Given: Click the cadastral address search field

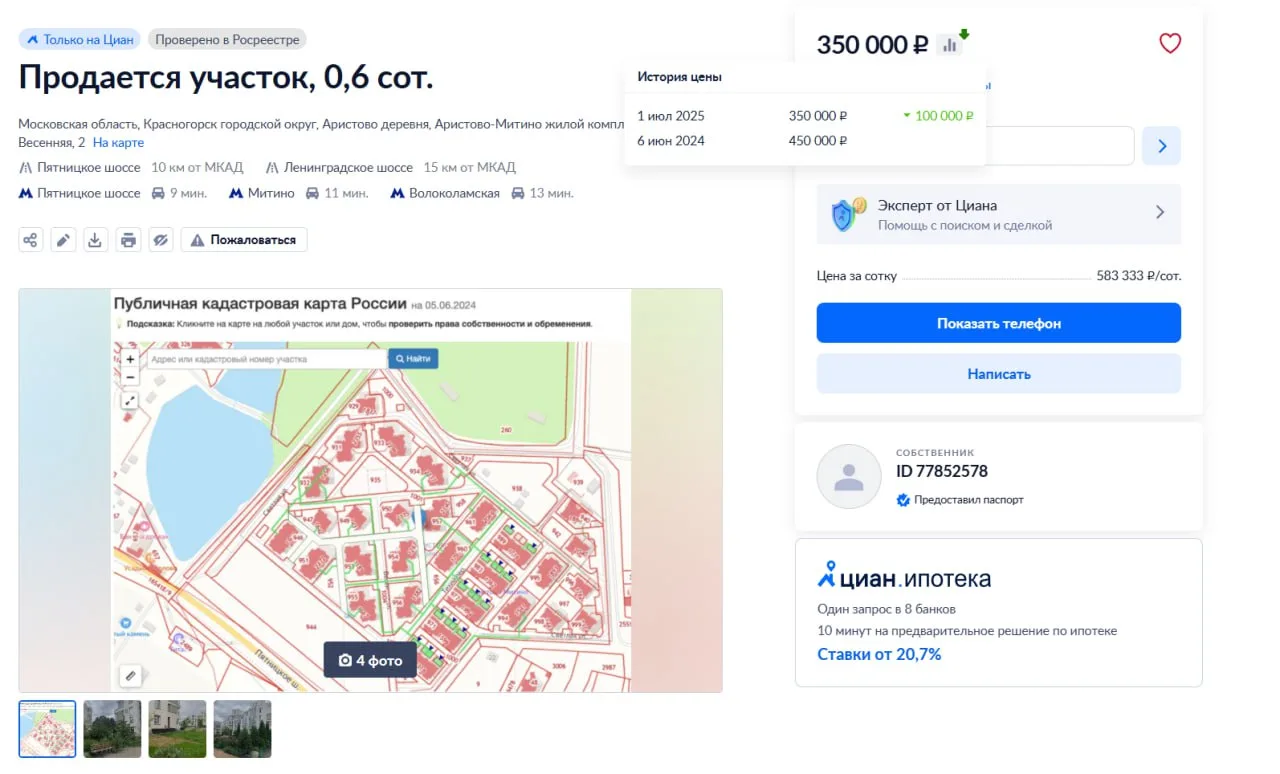Looking at the screenshot, I should 265,359.
